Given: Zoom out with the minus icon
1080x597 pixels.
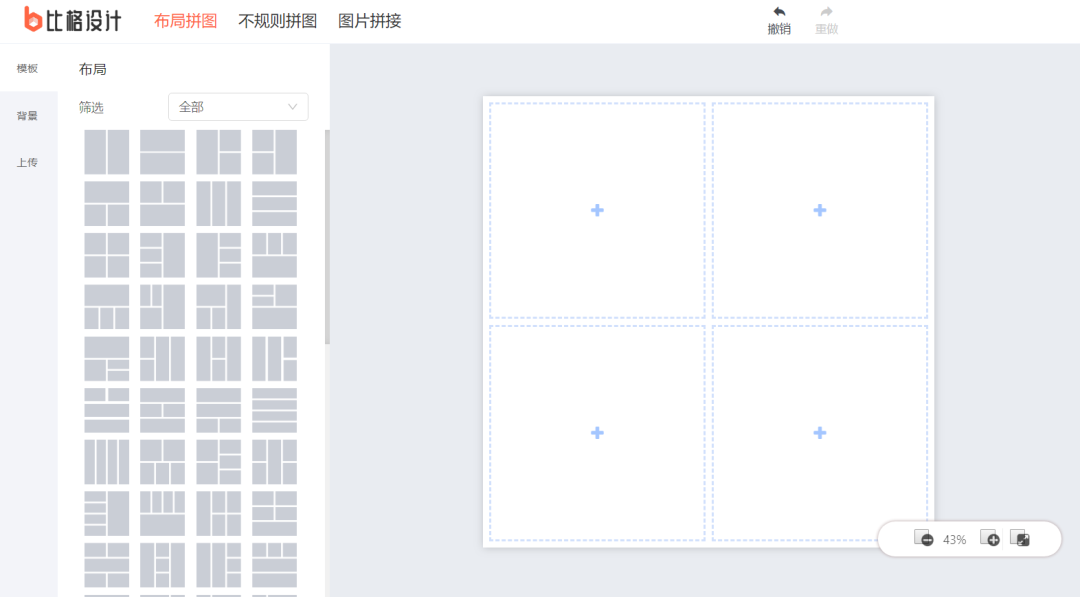Looking at the screenshot, I should (x=924, y=538).
